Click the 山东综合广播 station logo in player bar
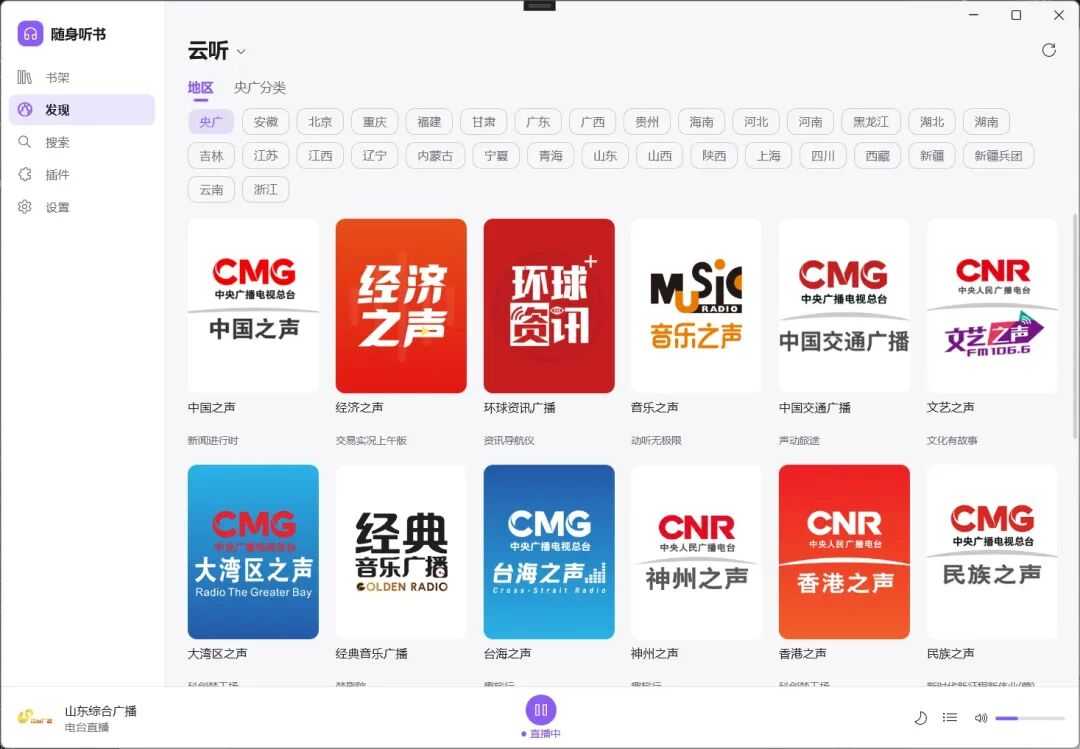1080x749 pixels. tap(35, 717)
